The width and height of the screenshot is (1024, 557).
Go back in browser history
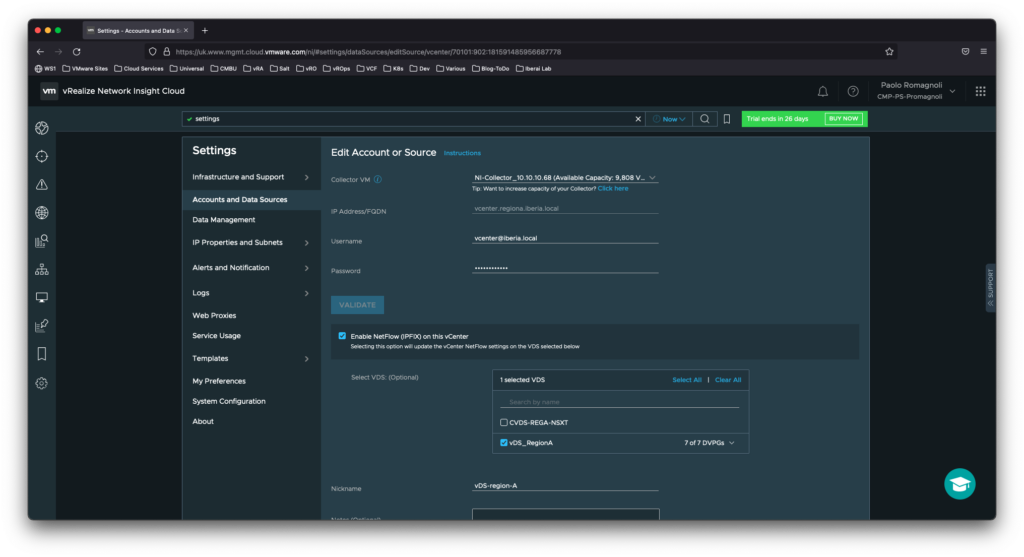[x=40, y=52]
